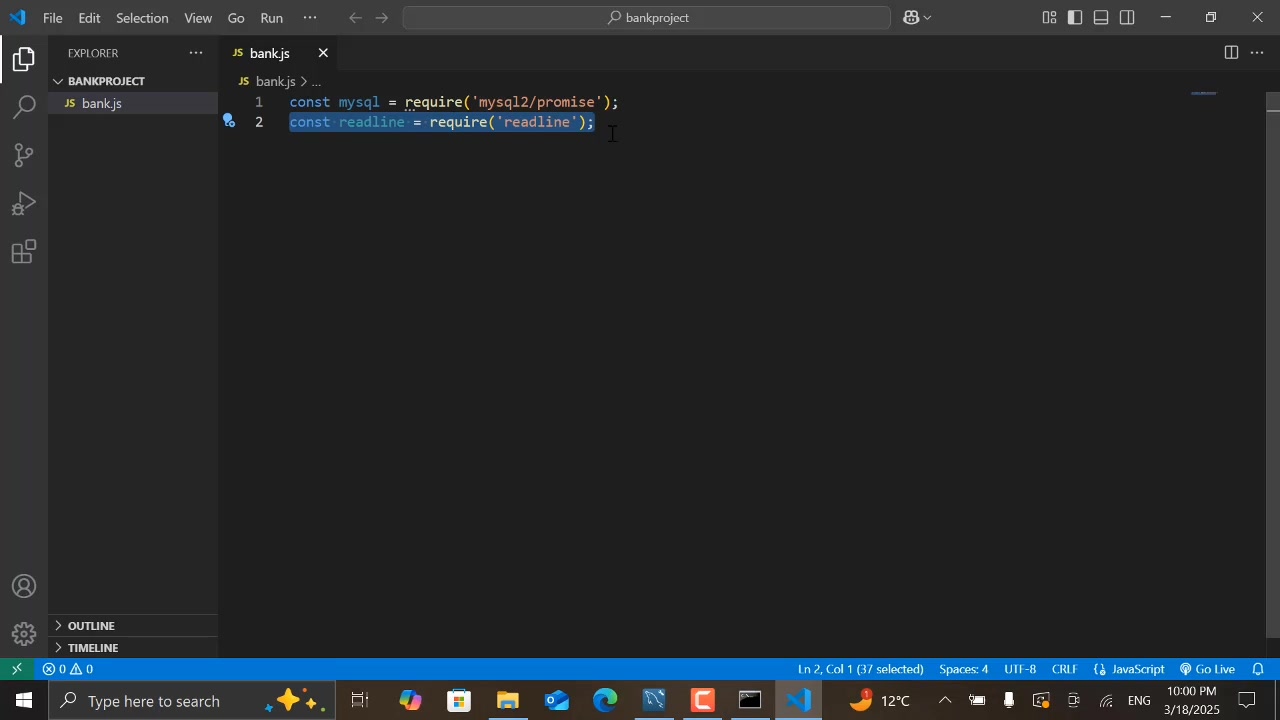Show hidden tray icons chevron
1280x720 pixels.
(945, 700)
